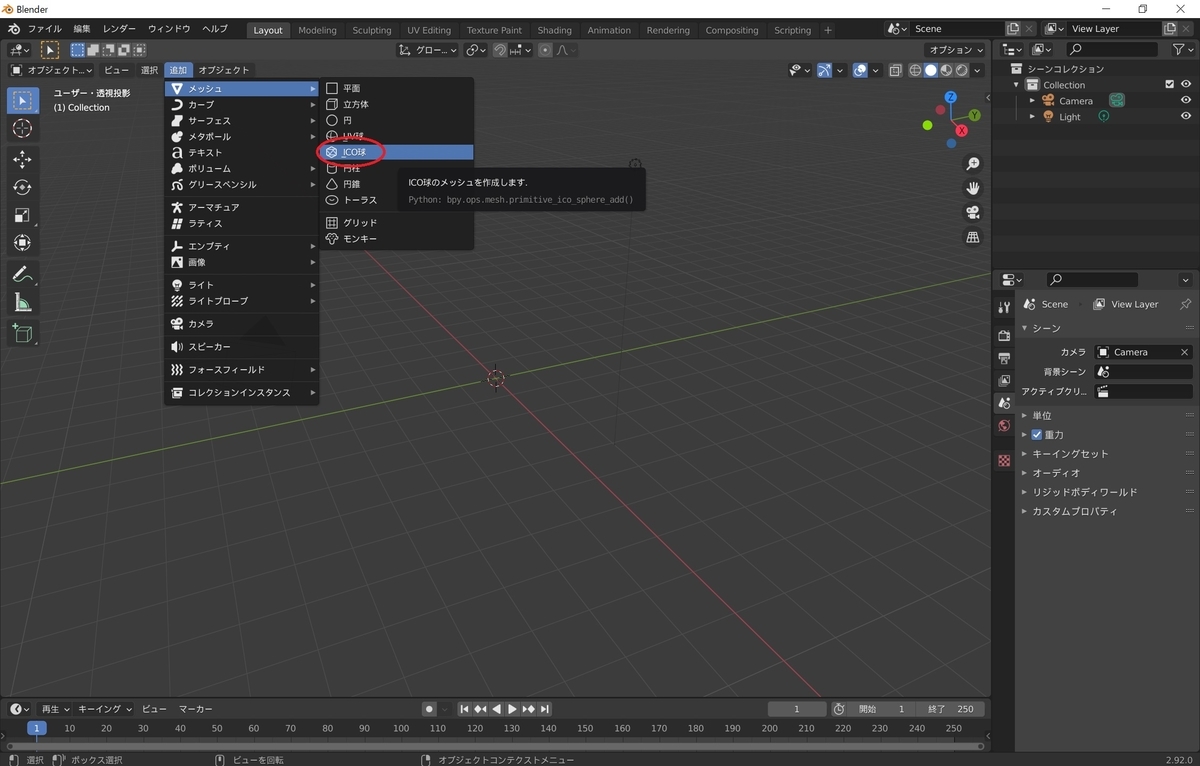Viewport: 1200px width, 766px height.
Task: Switch to the Sculpting workspace tab
Action: point(371,30)
